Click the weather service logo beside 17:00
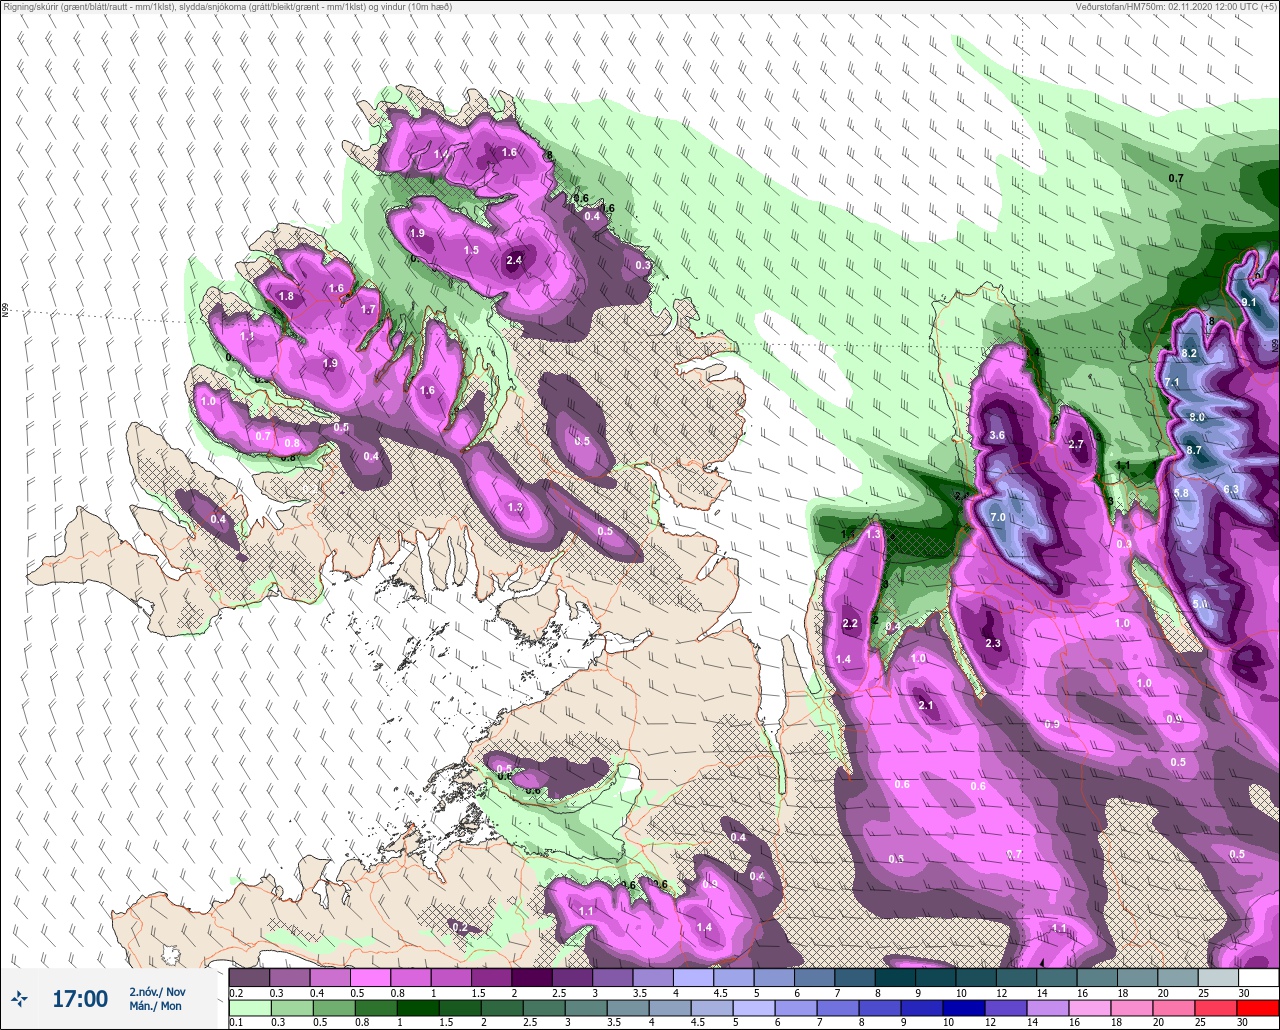The height and width of the screenshot is (1030, 1280). [x=19, y=998]
